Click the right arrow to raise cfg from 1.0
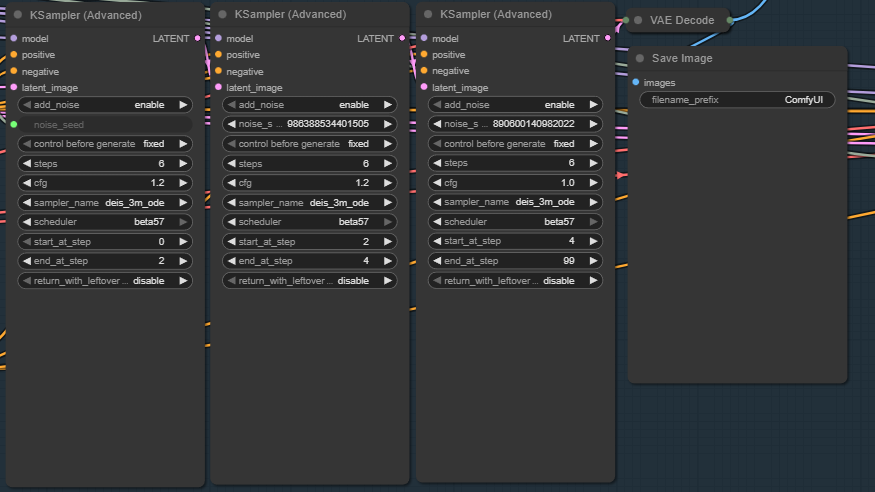Image resolution: width=875 pixels, height=492 pixels. coord(593,182)
